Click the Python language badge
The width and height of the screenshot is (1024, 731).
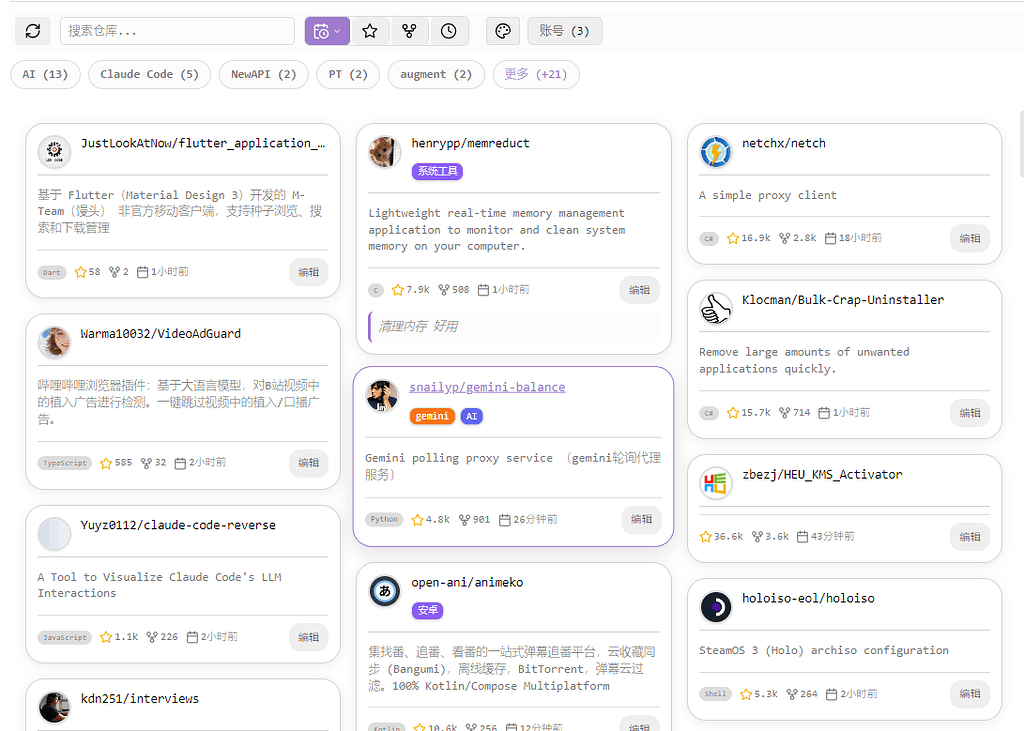384,520
